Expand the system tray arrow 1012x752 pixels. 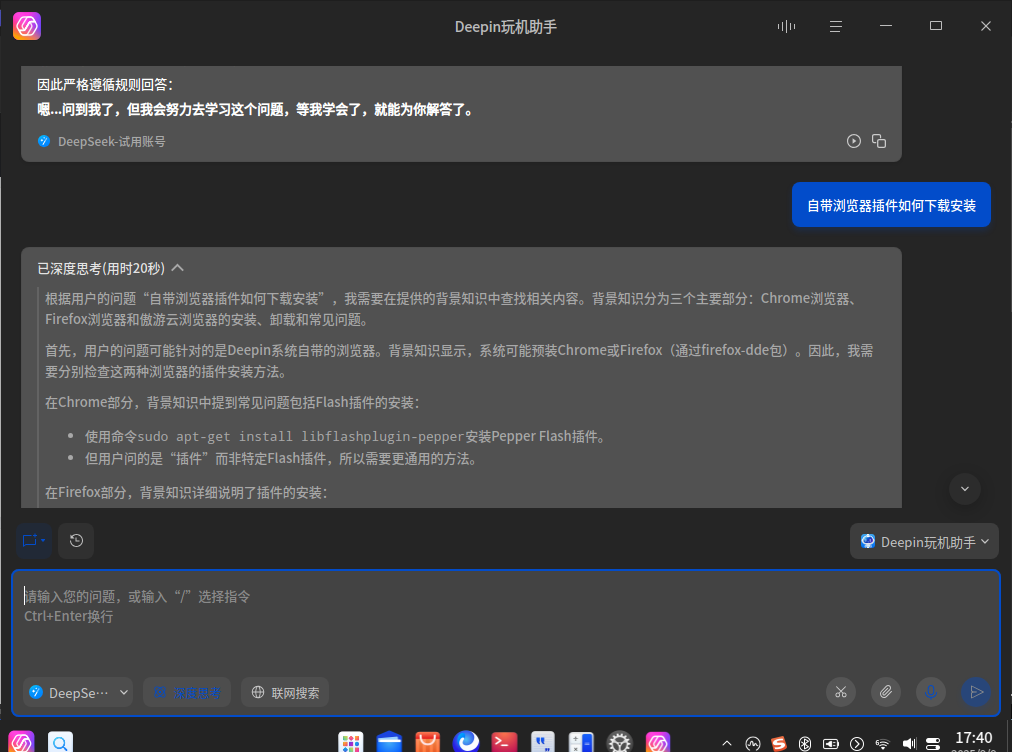pyautogui.click(x=727, y=744)
